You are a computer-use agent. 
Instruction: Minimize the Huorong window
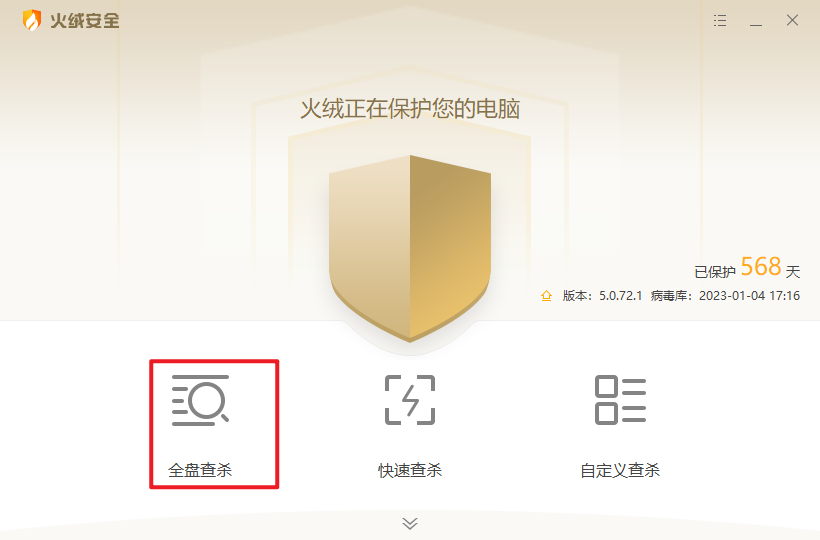[x=756, y=21]
